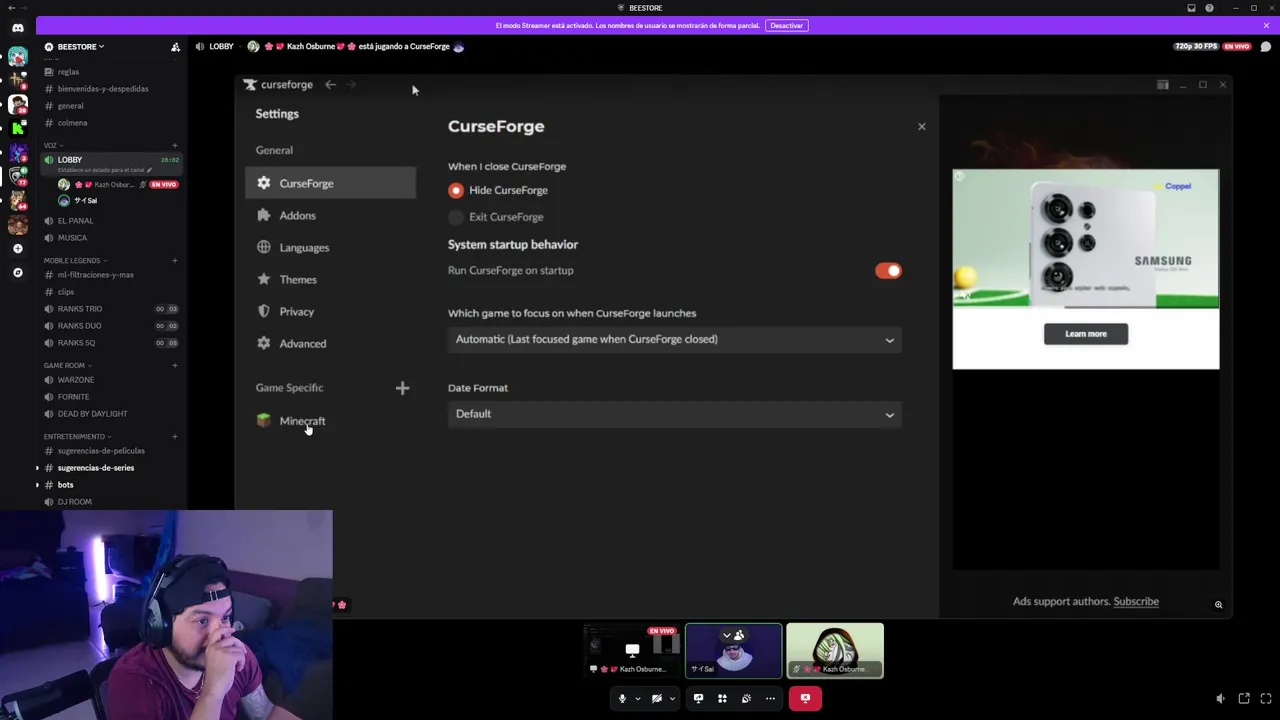
Task: Select the Exit CurseForge radio option
Action: click(x=456, y=217)
